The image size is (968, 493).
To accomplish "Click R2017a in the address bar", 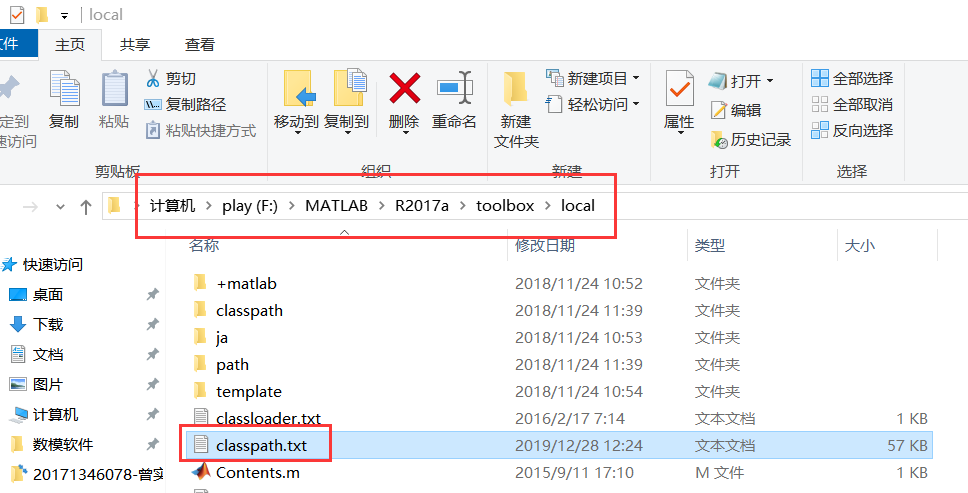I will pos(422,205).
